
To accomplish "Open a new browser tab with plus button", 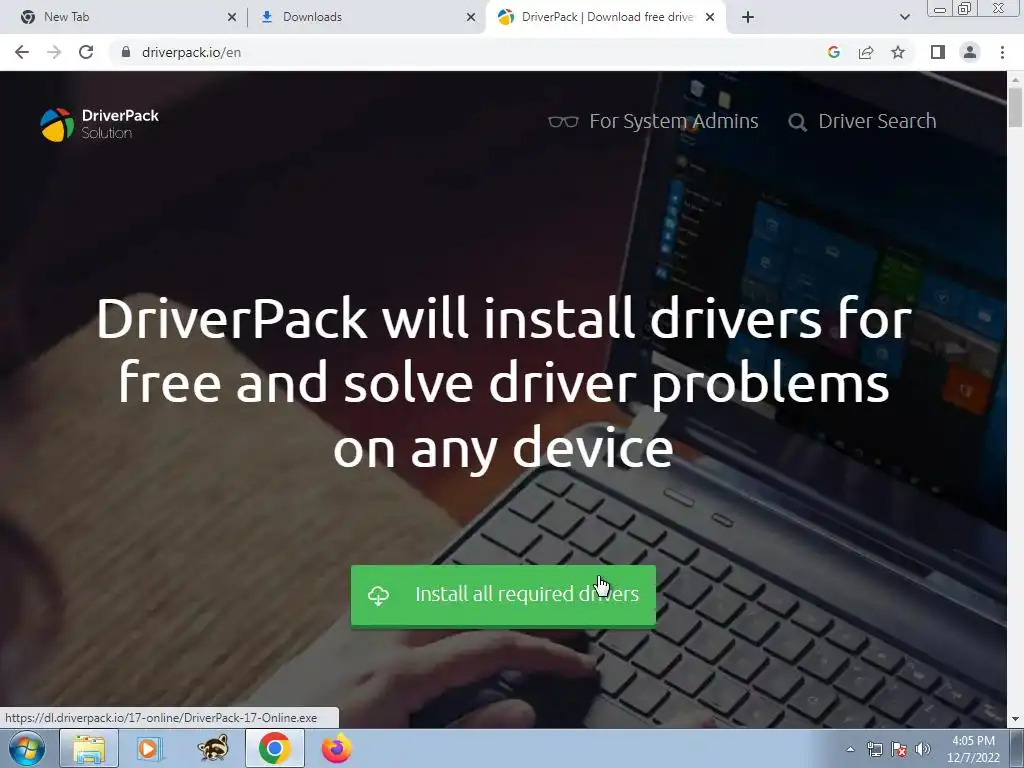I will 748,18.
